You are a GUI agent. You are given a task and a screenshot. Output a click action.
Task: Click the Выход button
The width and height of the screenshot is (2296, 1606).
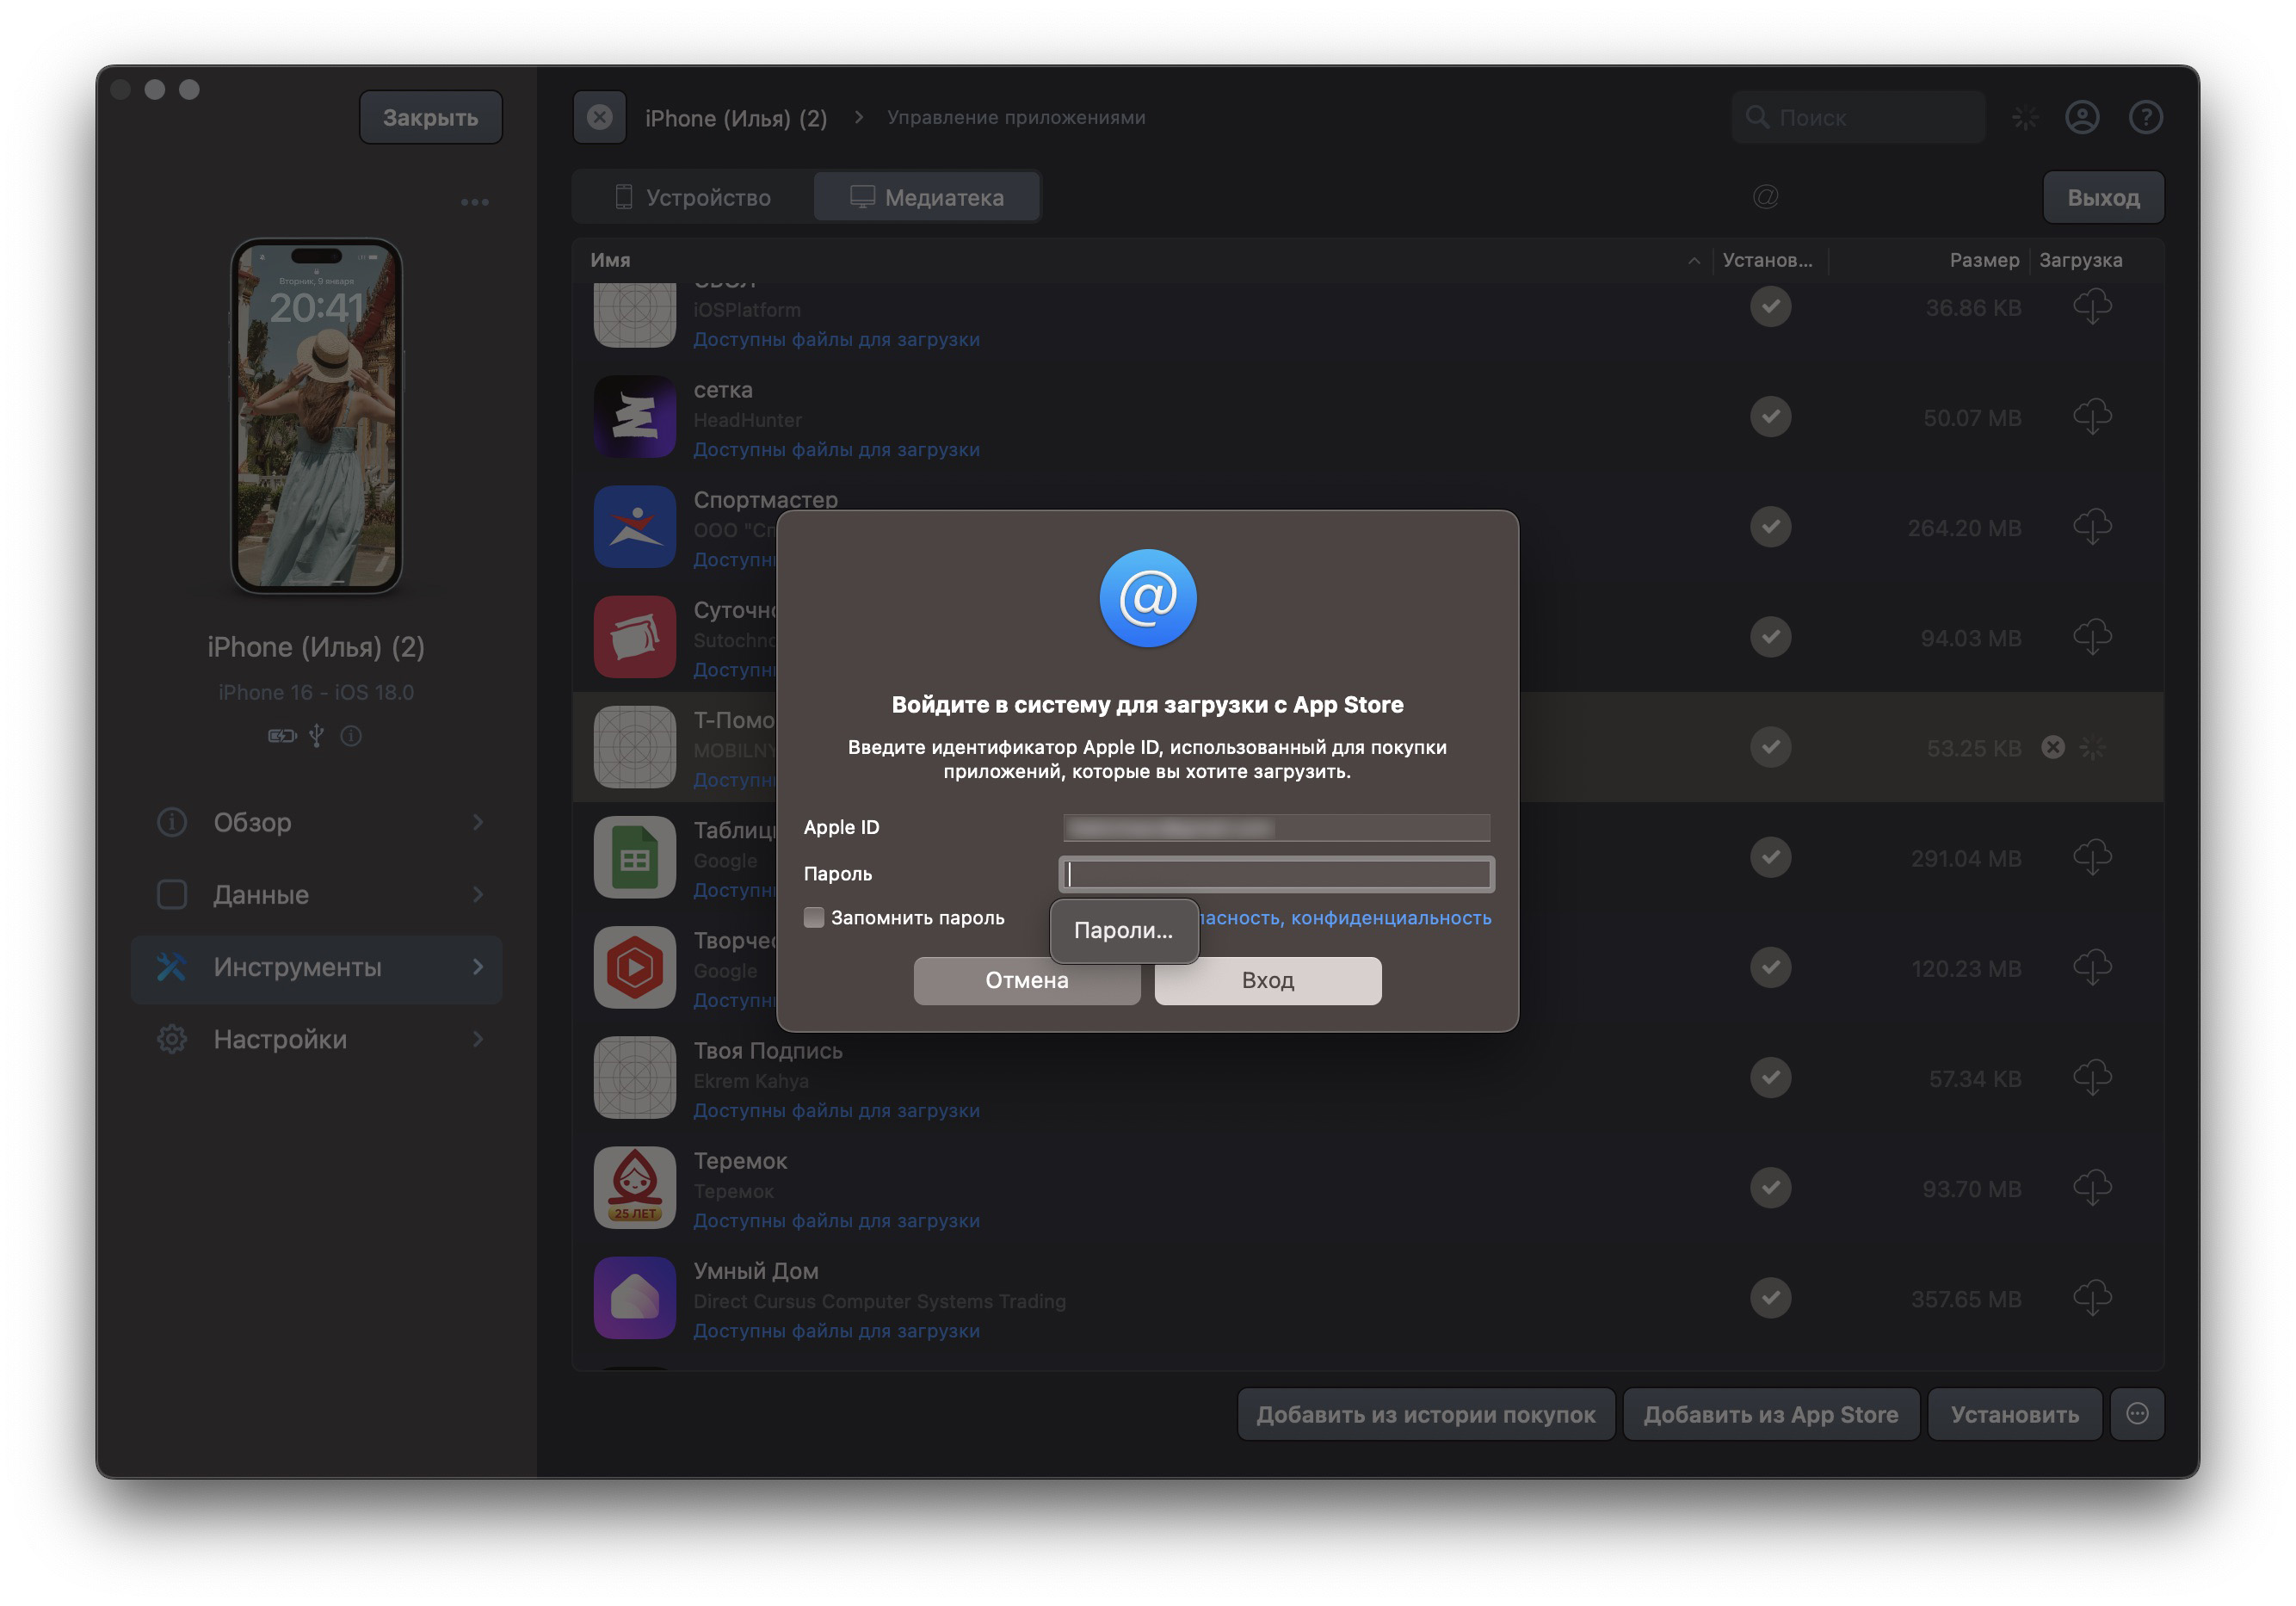coord(2103,197)
